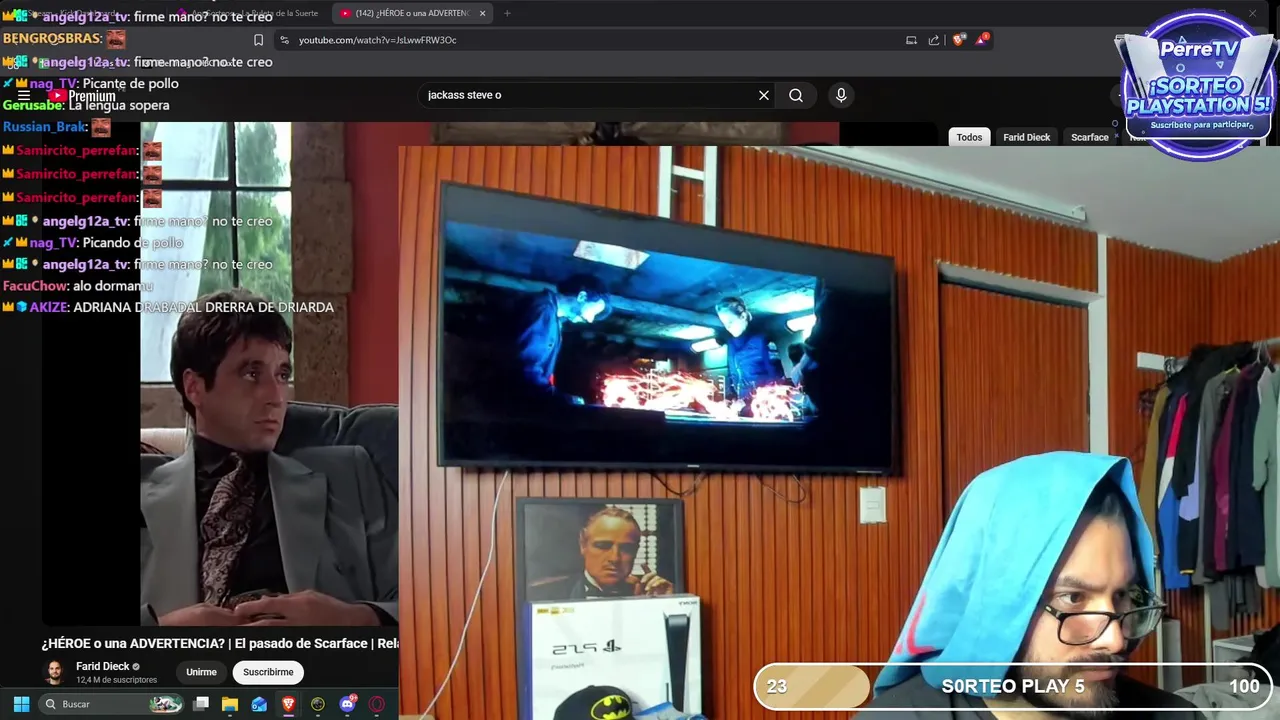
Task: Click chat message Picante de pollo
Action: coord(130,84)
